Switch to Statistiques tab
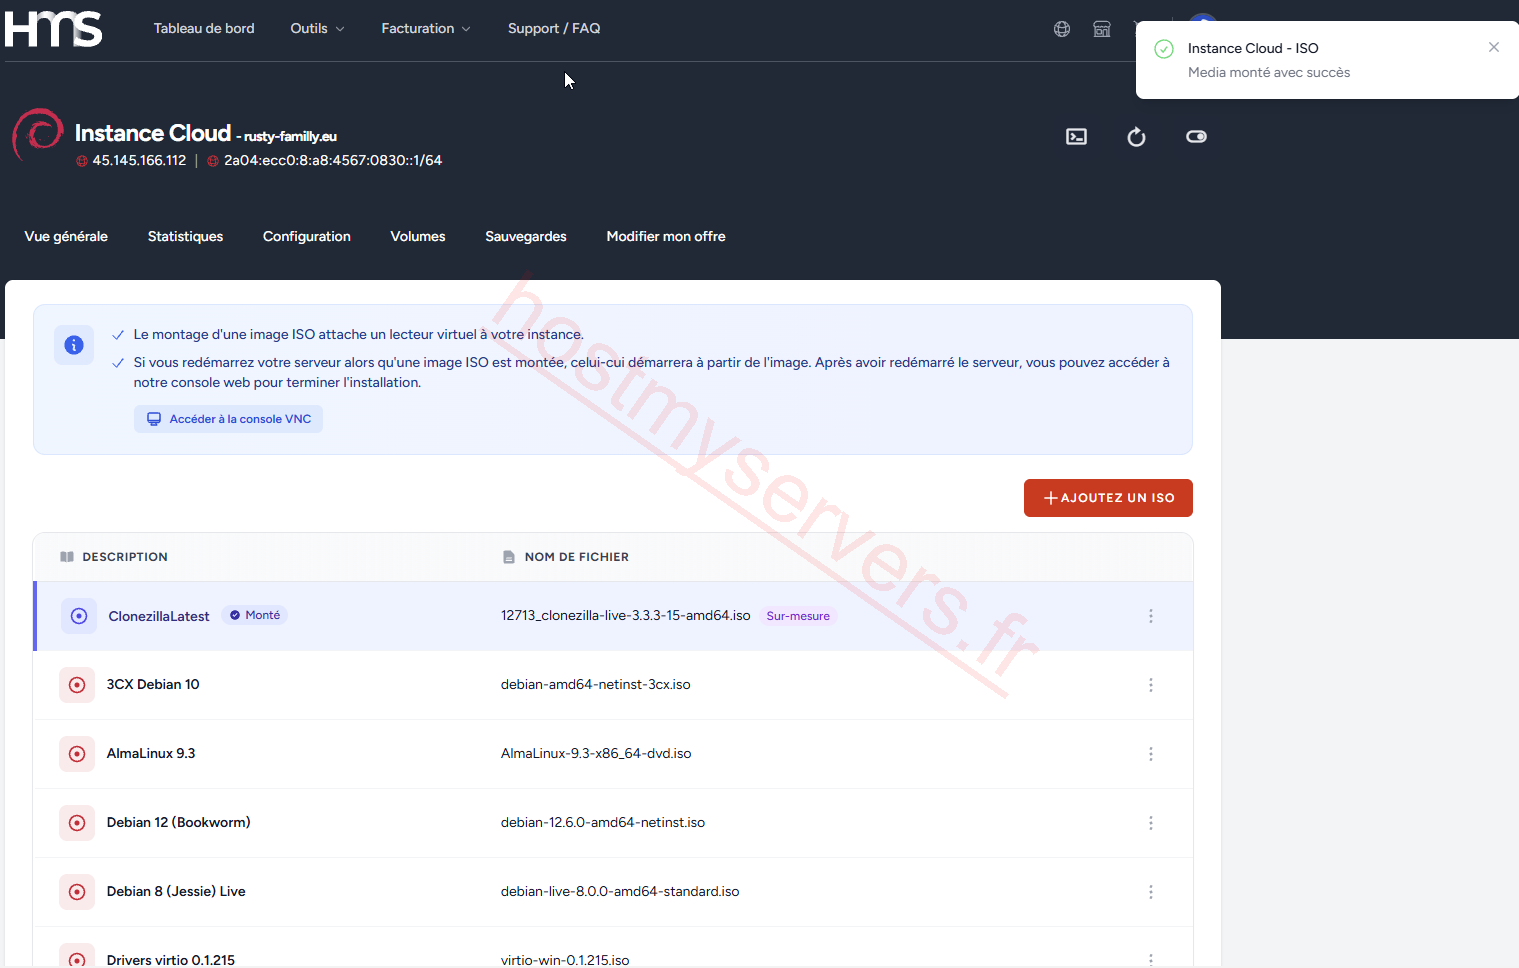This screenshot has width=1519, height=968. [185, 236]
